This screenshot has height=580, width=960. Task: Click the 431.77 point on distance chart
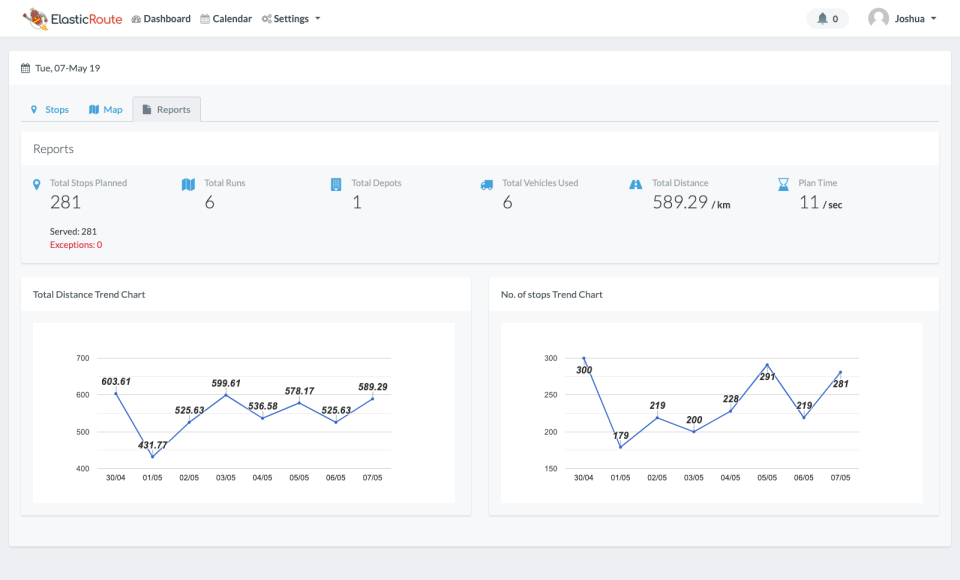tap(152, 457)
